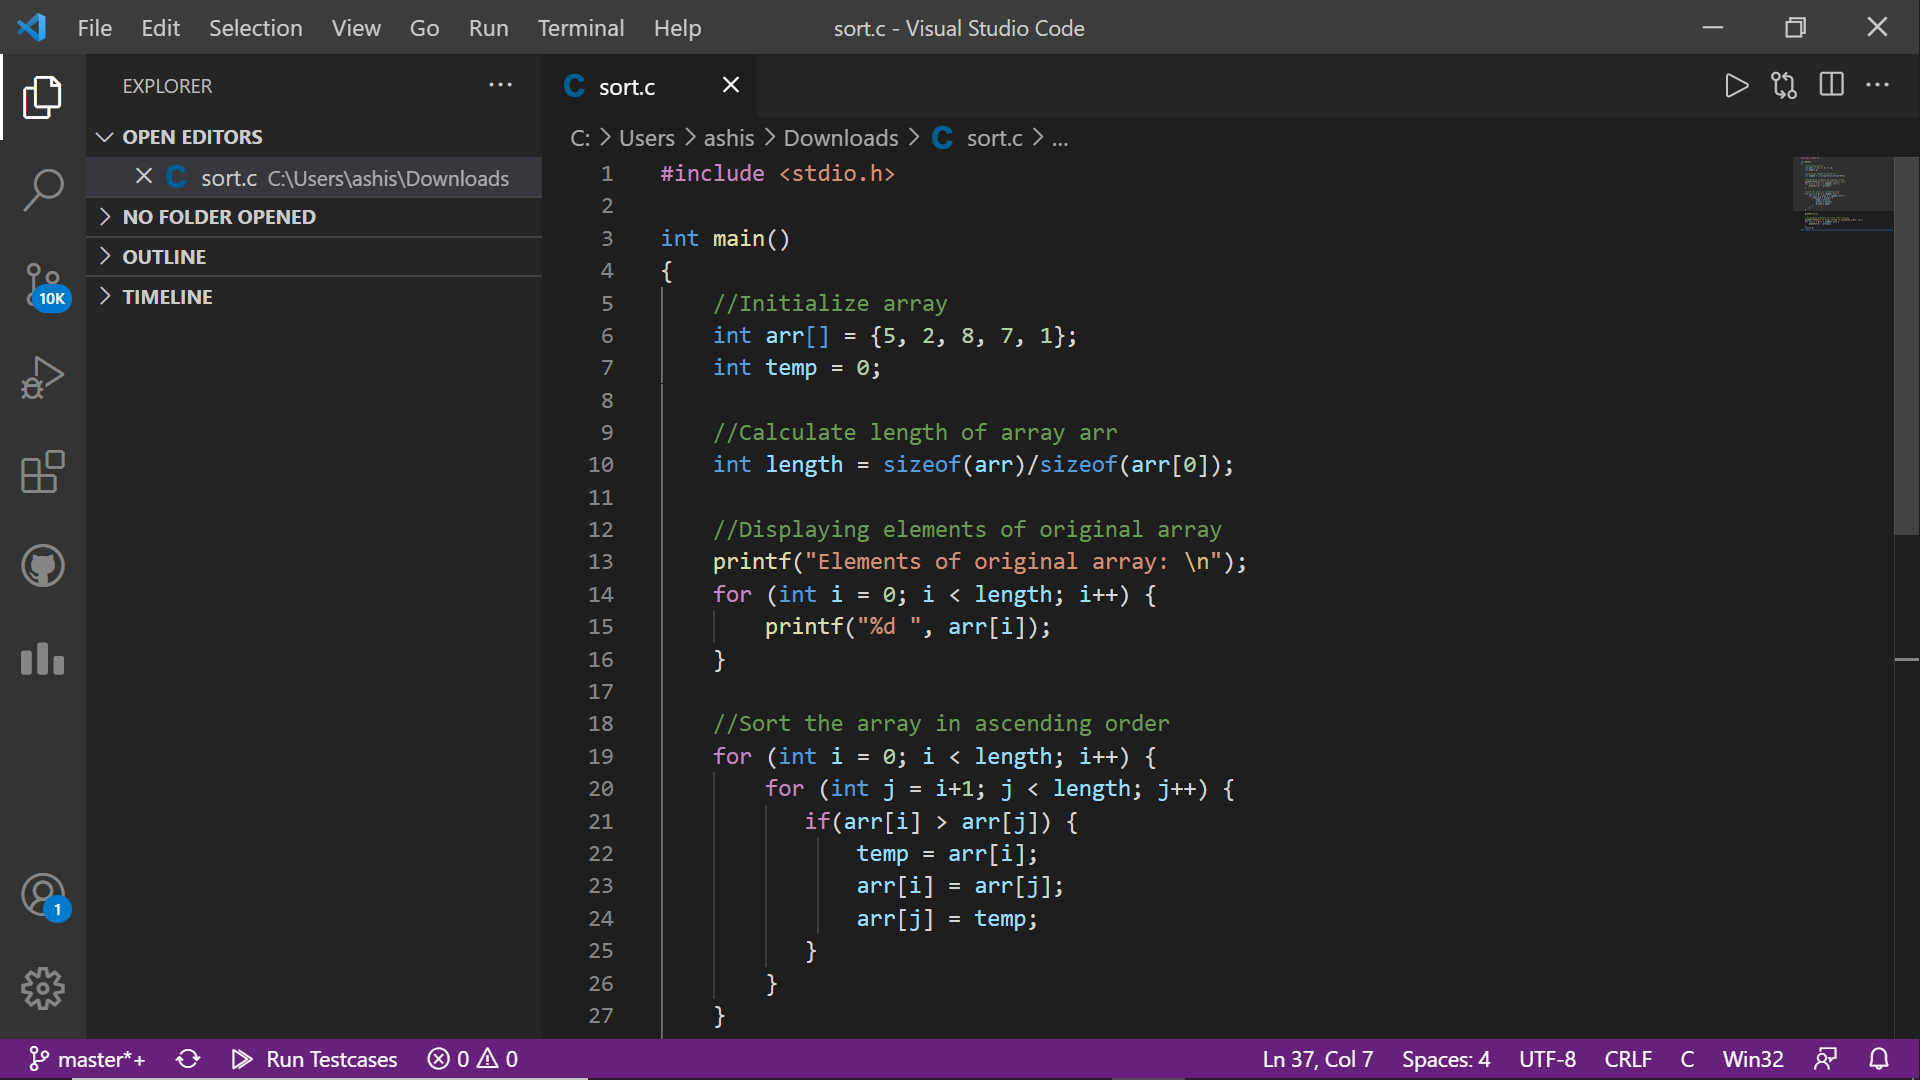Click the Run Code play icon
This screenshot has height=1080, width=1920.
1736,86
